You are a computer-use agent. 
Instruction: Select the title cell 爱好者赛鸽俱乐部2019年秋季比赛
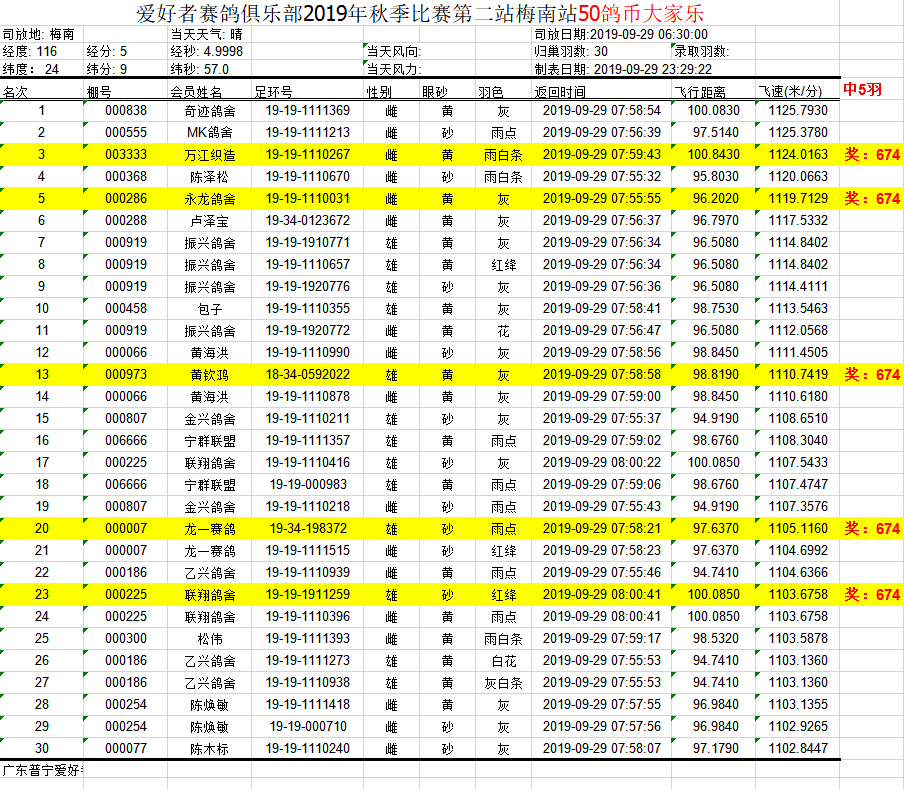tap(420, 13)
